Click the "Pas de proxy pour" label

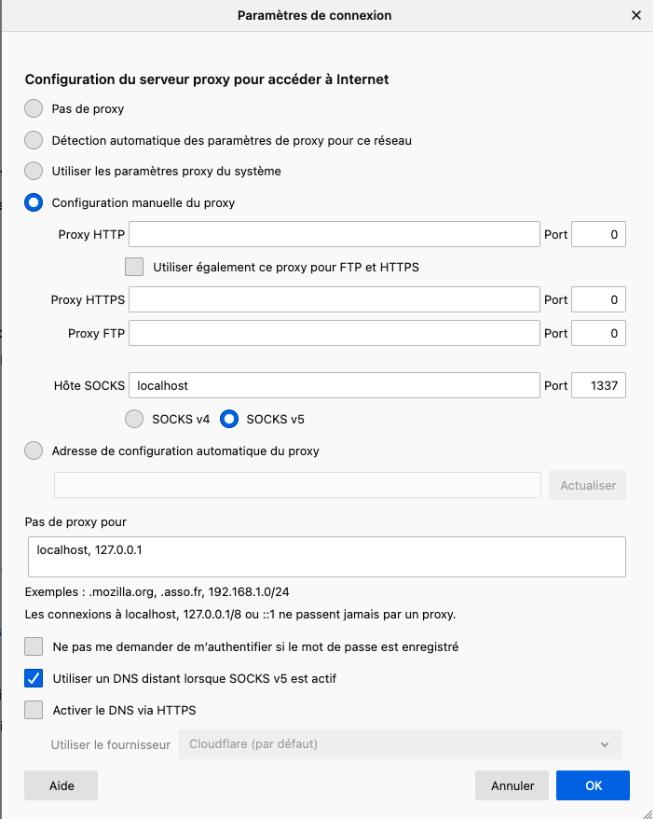(76, 522)
